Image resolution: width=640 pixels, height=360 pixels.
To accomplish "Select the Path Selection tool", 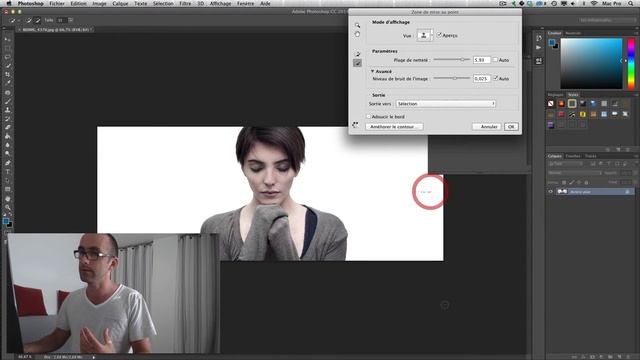I will click(7, 180).
